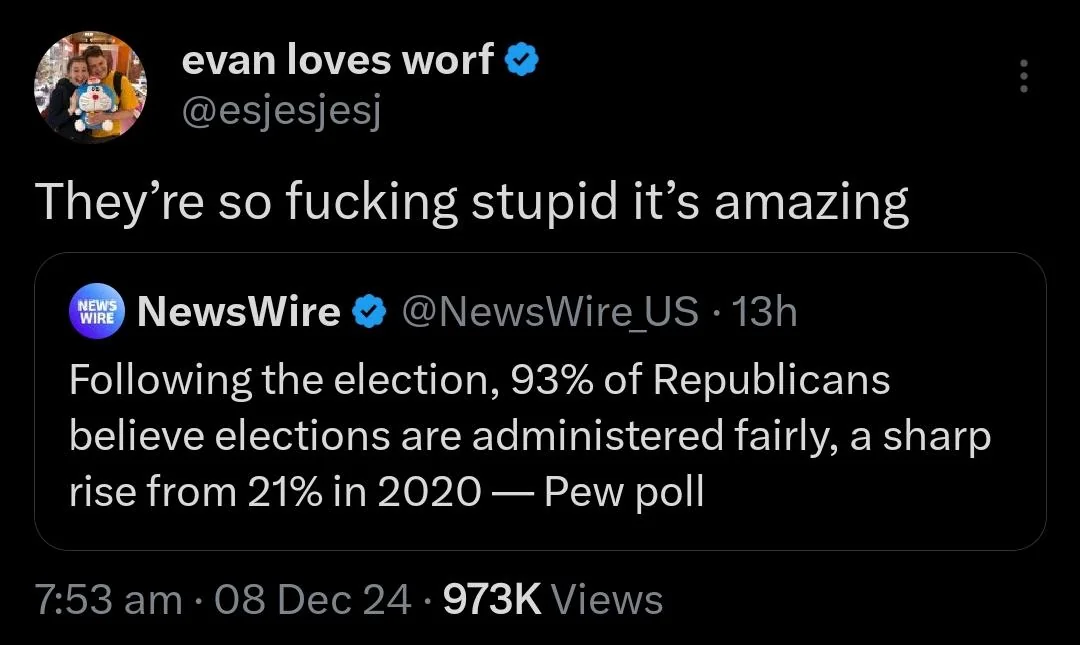Click the 7:53 am post time
Screen dimensions: 1080x645
108,599
